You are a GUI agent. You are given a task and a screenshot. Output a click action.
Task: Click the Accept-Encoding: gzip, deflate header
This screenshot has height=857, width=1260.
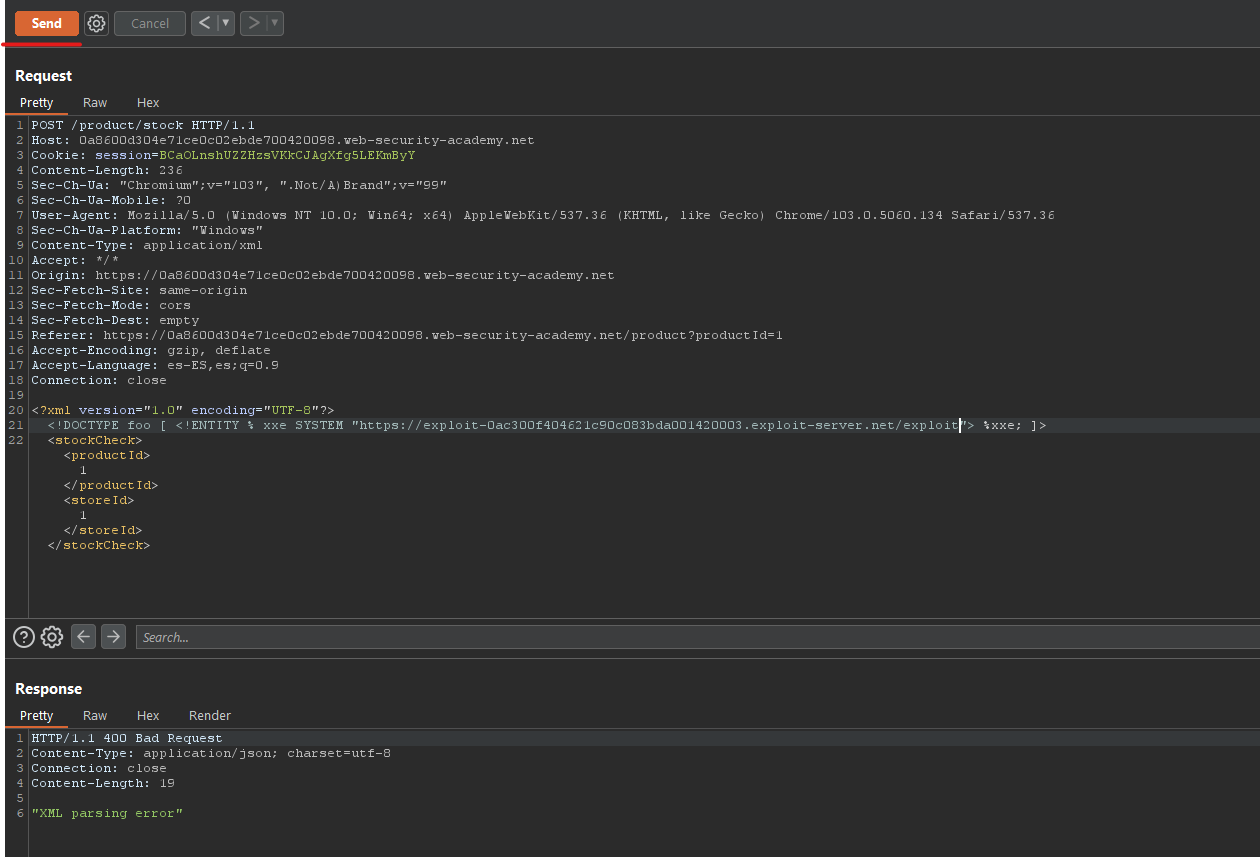click(x=151, y=350)
